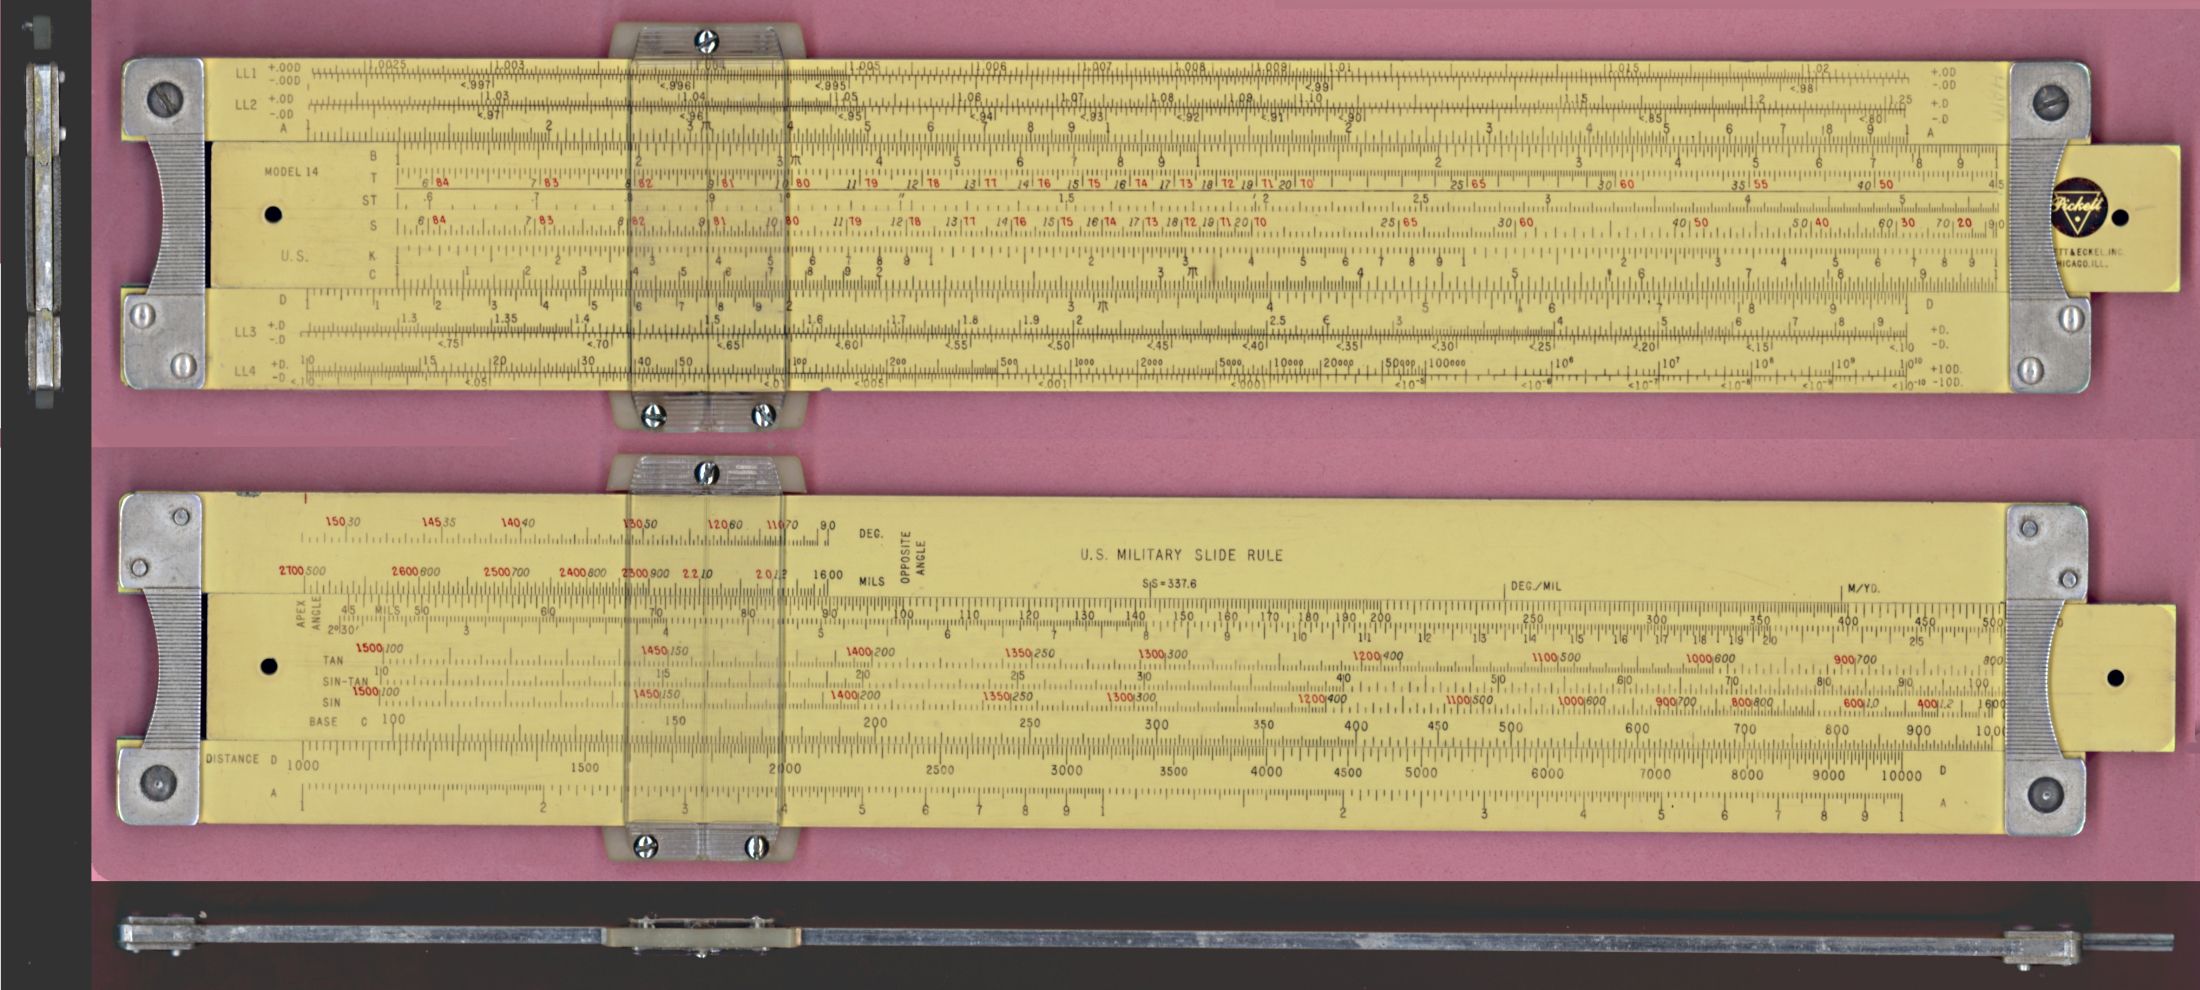Viewport: 2200px width, 990px height.
Task: Click the M/YD. gauge mark
Action: click(1863, 589)
